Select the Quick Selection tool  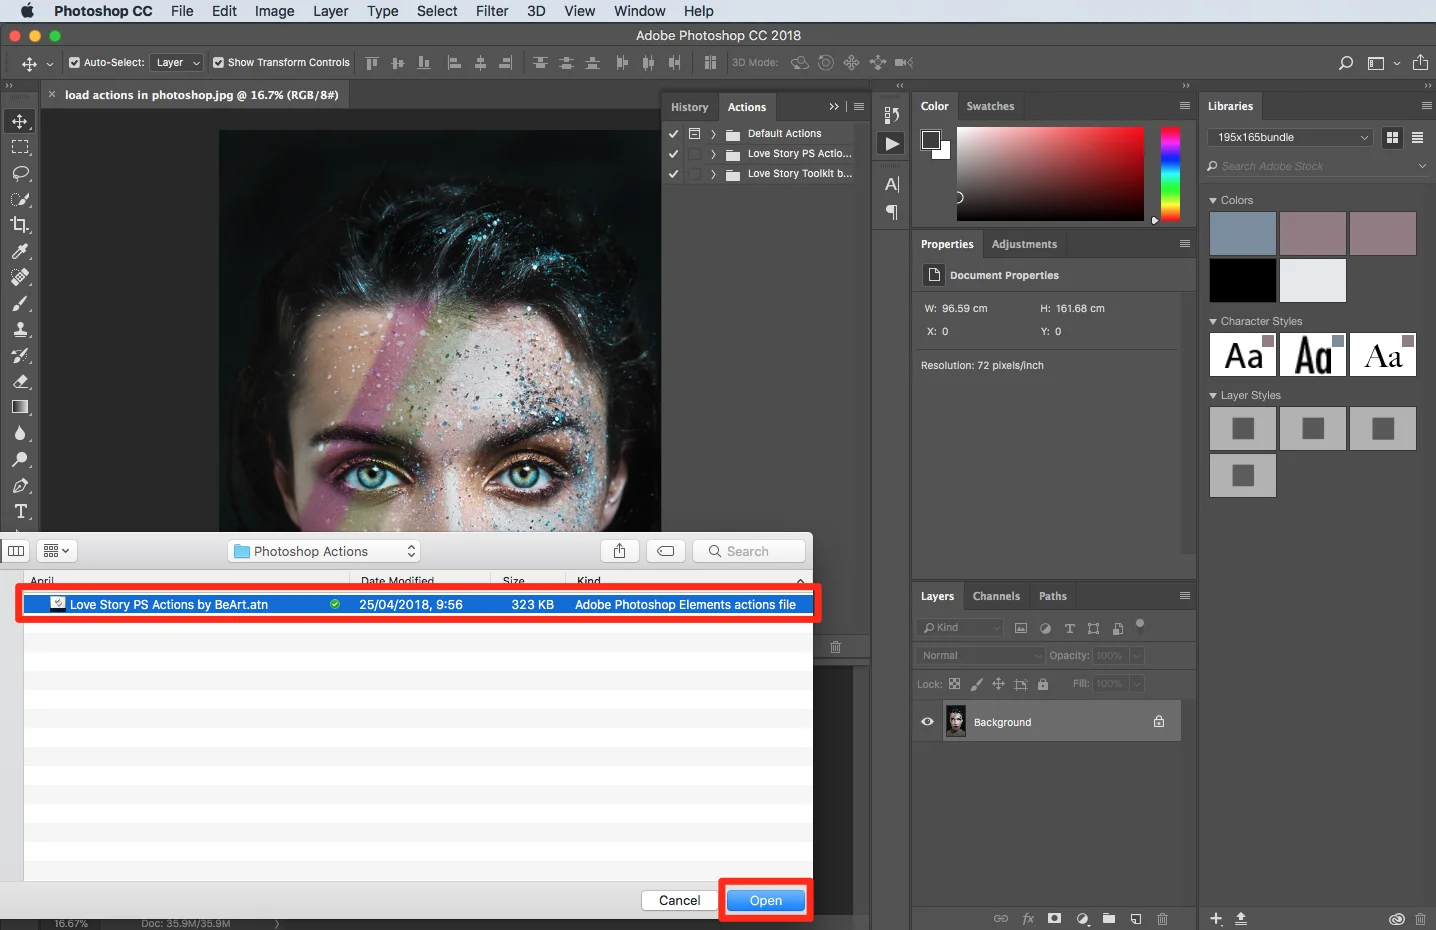pos(20,199)
